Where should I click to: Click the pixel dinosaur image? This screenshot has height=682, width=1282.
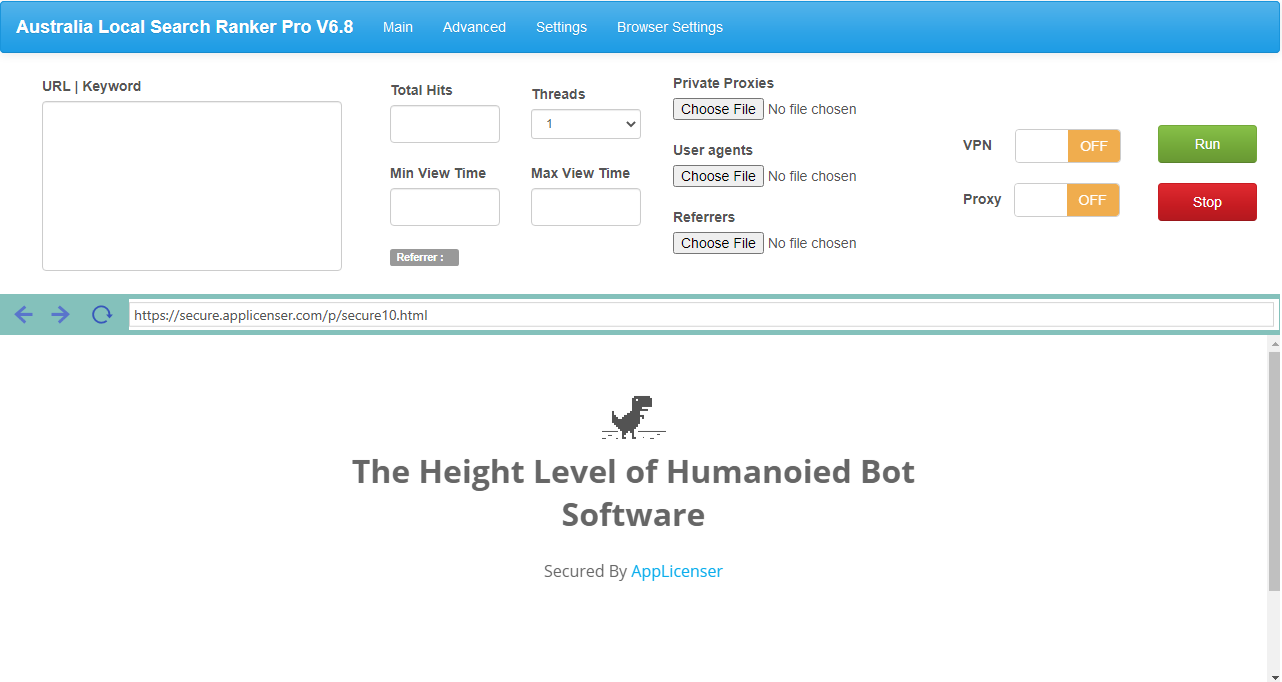point(634,417)
